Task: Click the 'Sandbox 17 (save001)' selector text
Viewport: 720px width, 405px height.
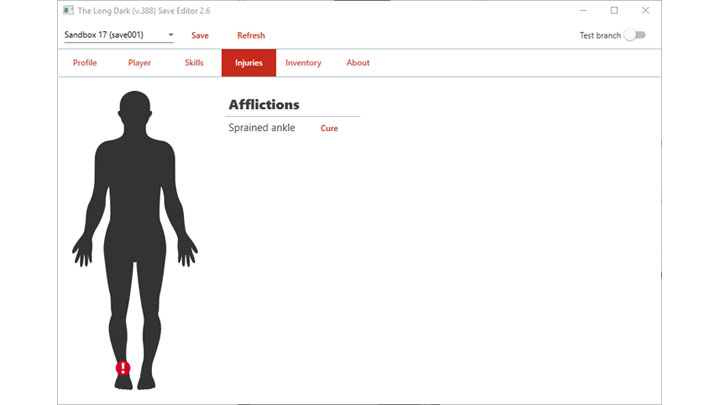Action: click(104, 35)
